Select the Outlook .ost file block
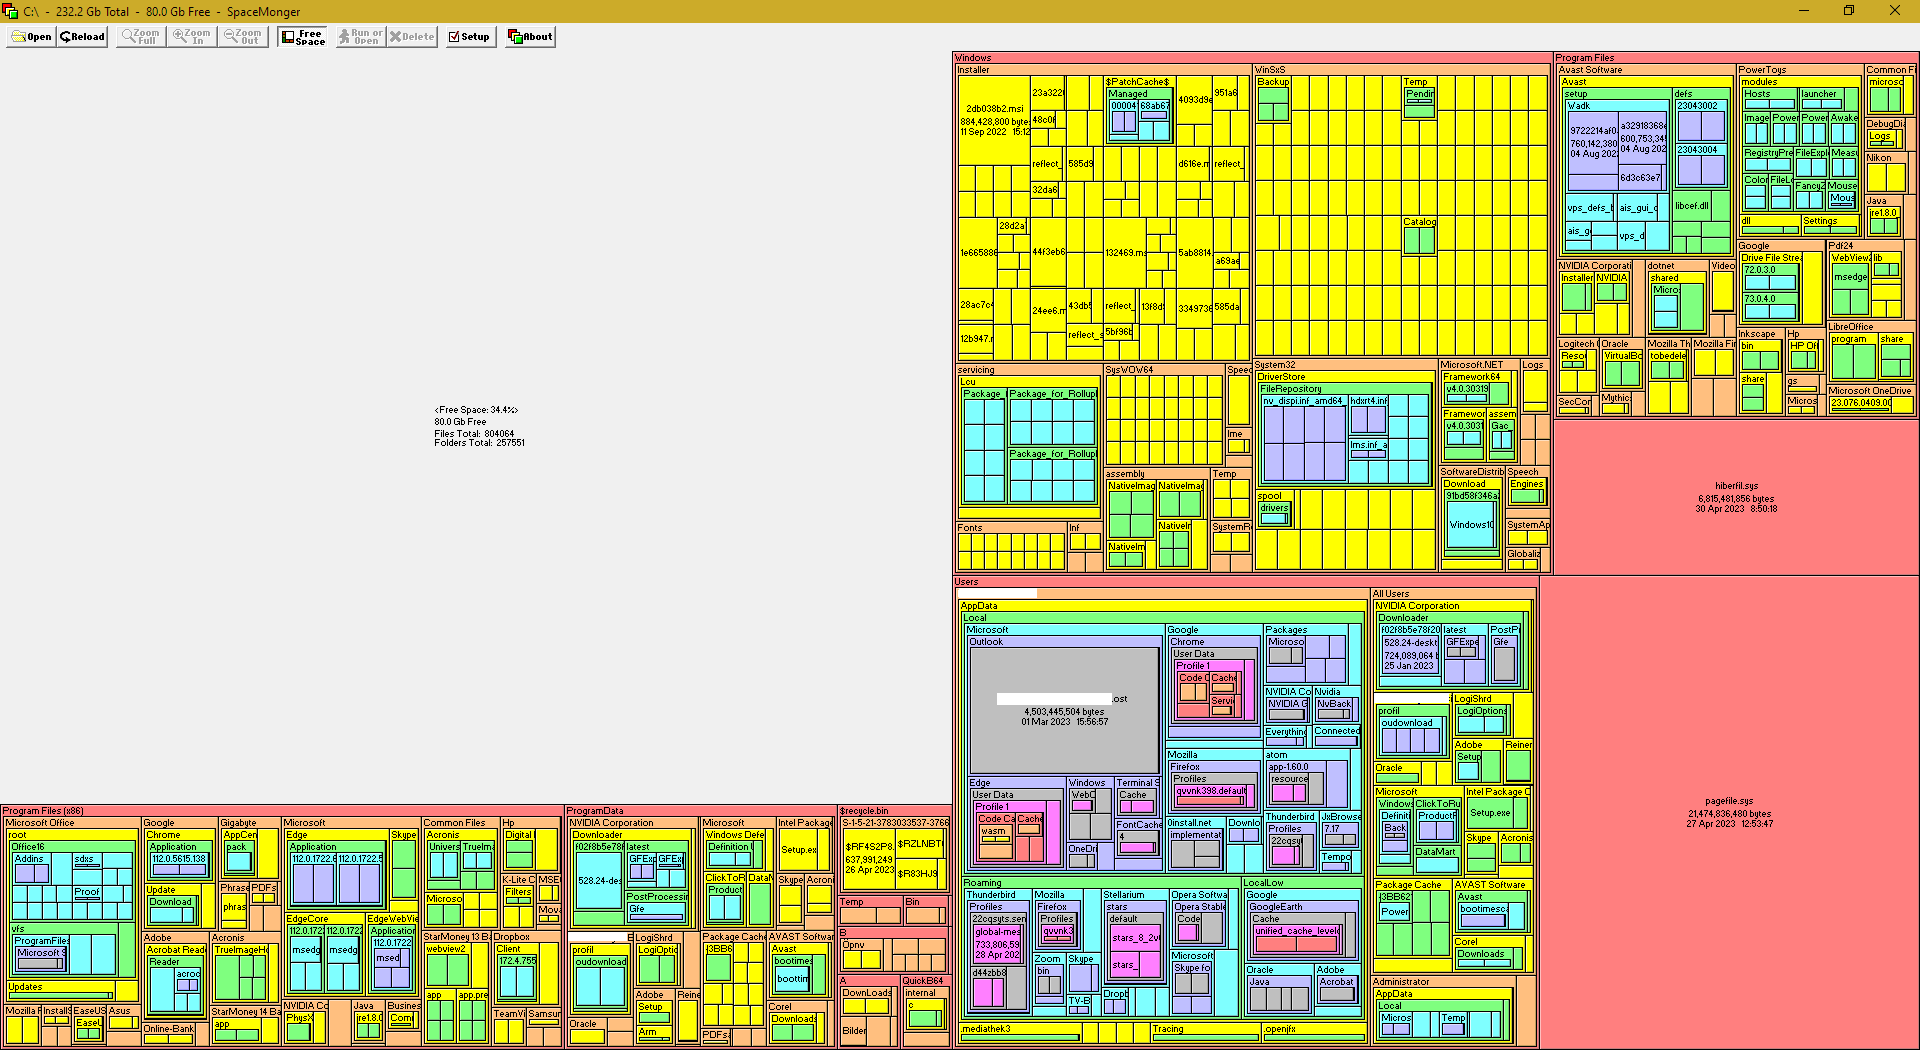The width and height of the screenshot is (1920, 1050). click(x=1064, y=710)
